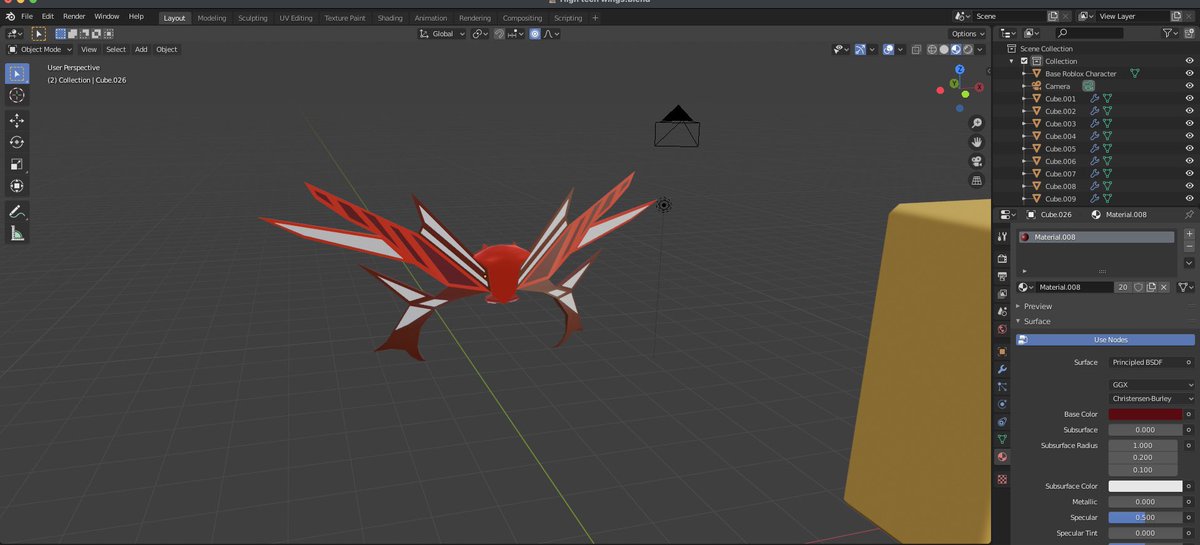Open the File menu
This screenshot has width=1200, height=545.
[x=26, y=17]
